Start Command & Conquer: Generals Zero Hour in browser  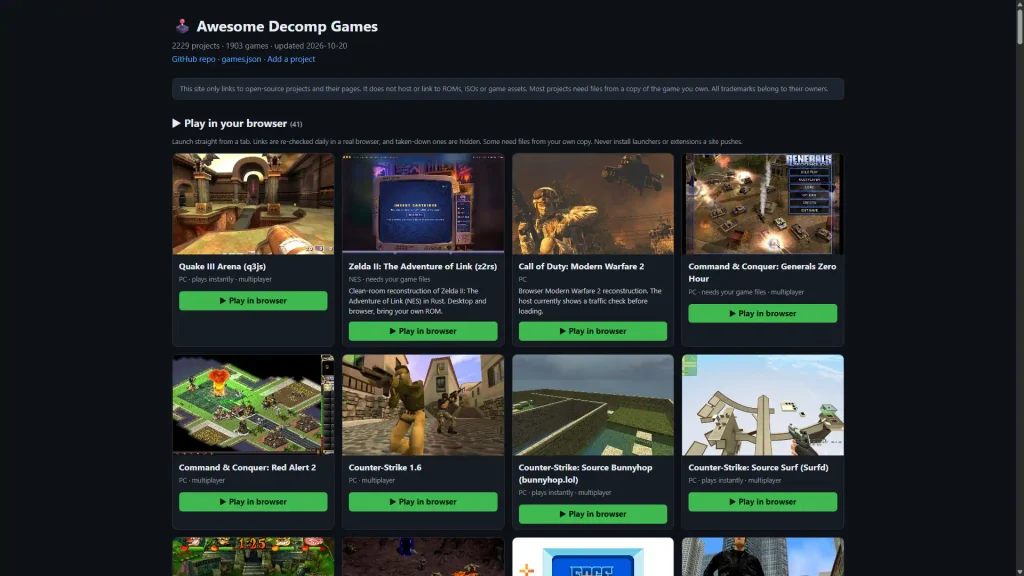[762, 313]
